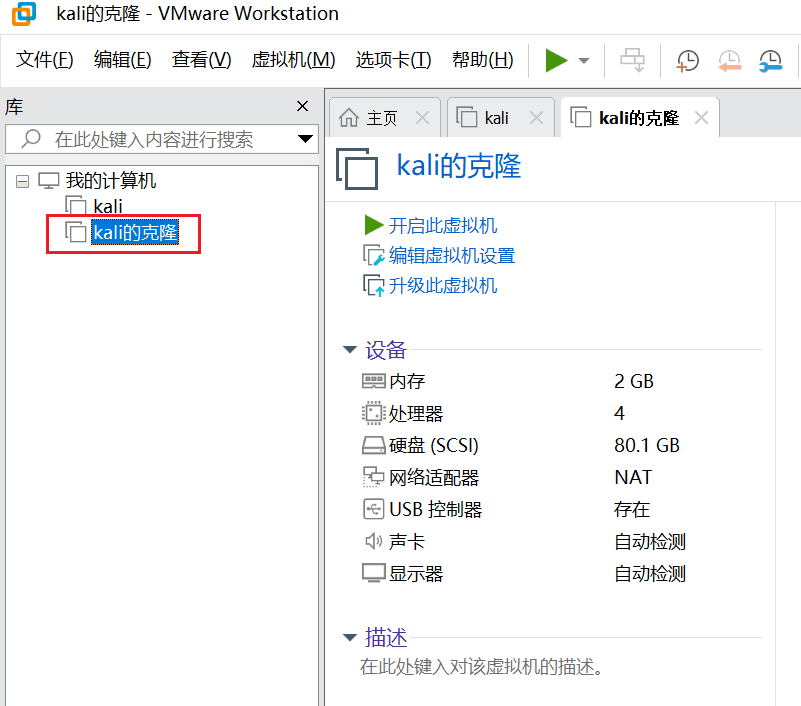Click the NAT network value

pos(633,478)
